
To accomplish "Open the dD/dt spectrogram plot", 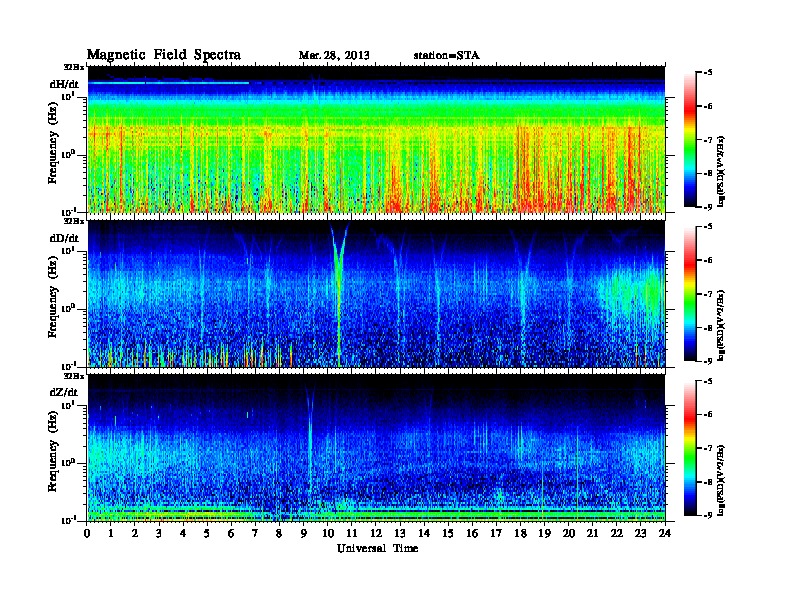I will click(x=376, y=294).
